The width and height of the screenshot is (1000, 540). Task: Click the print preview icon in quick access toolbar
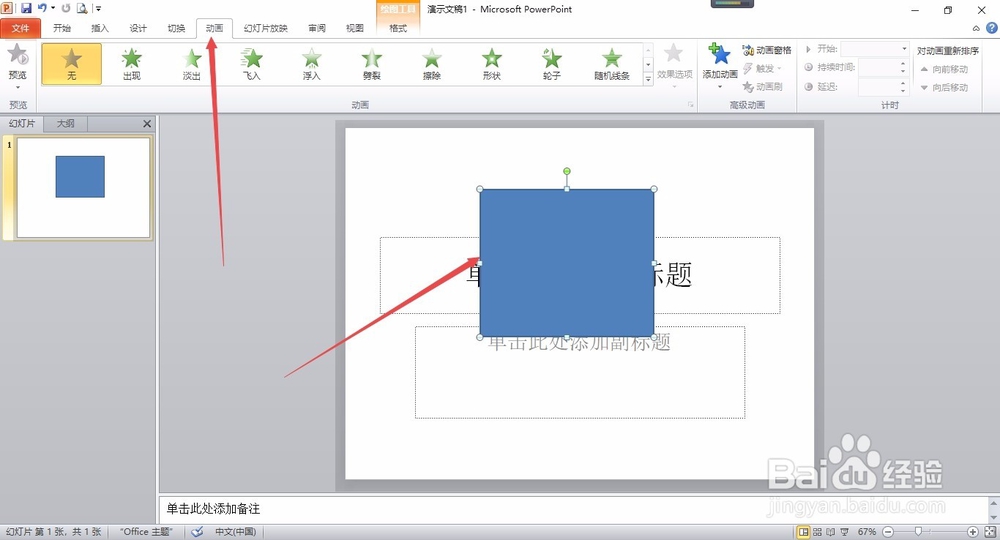tap(82, 8)
